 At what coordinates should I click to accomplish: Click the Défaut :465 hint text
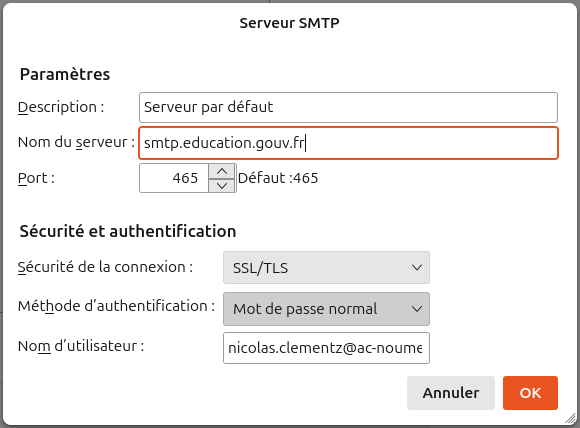278,178
